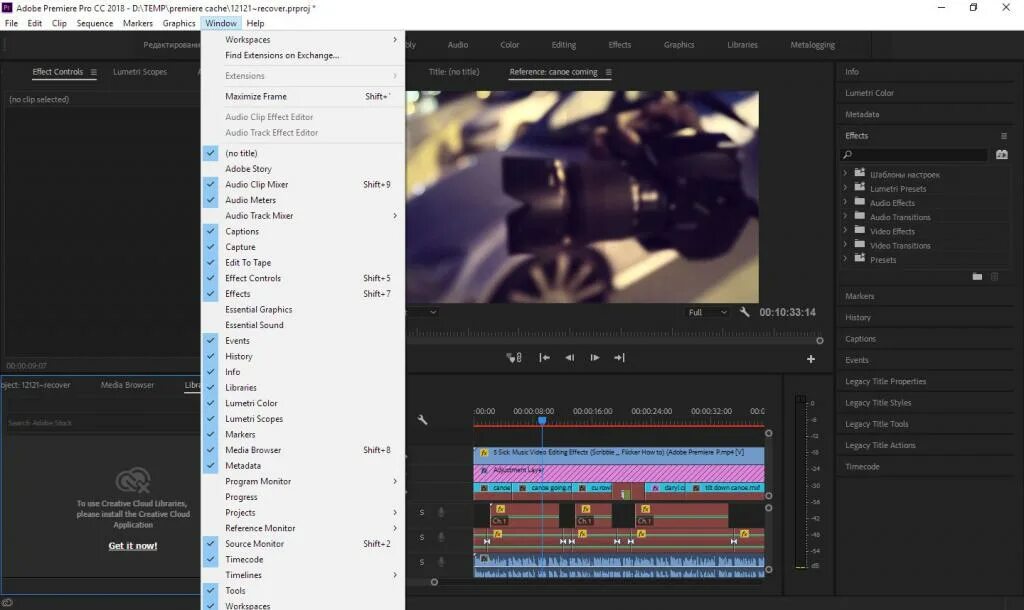Open Reference monitor panel menu icon
The image size is (1024, 610).
pyautogui.click(x=609, y=72)
